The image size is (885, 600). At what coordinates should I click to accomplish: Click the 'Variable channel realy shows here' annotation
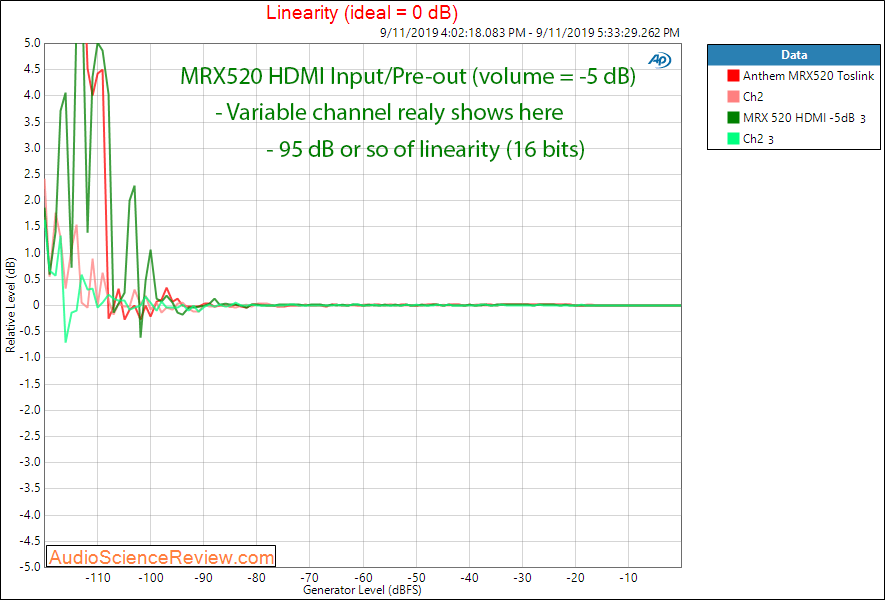click(389, 112)
